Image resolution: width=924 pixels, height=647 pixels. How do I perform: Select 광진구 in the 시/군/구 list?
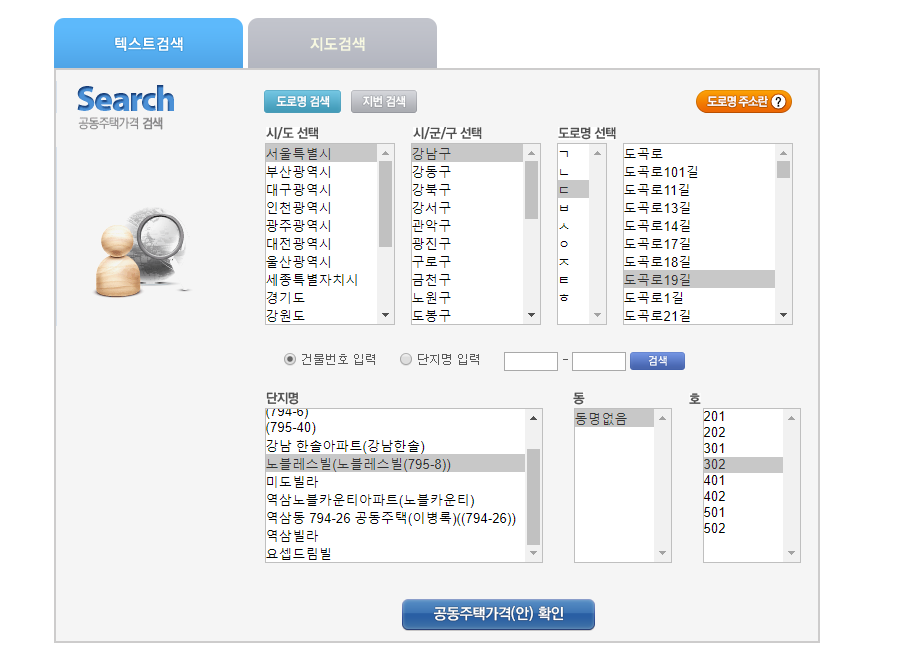(467, 243)
